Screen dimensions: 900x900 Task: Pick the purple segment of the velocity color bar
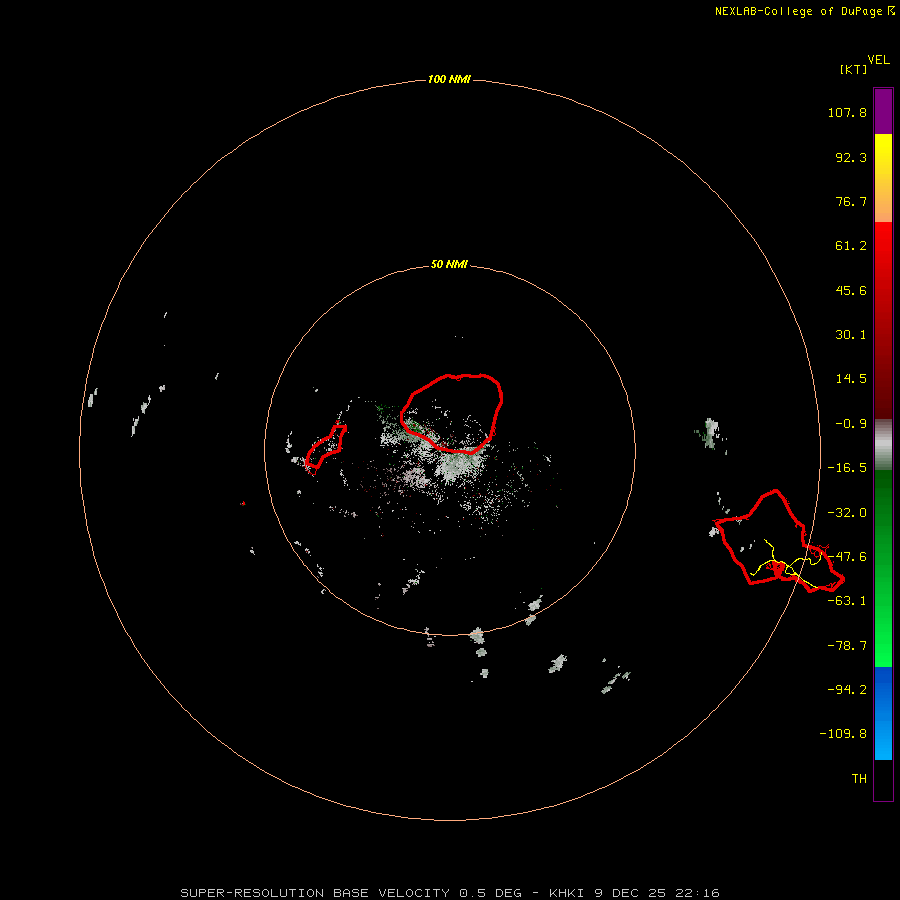coord(883,111)
